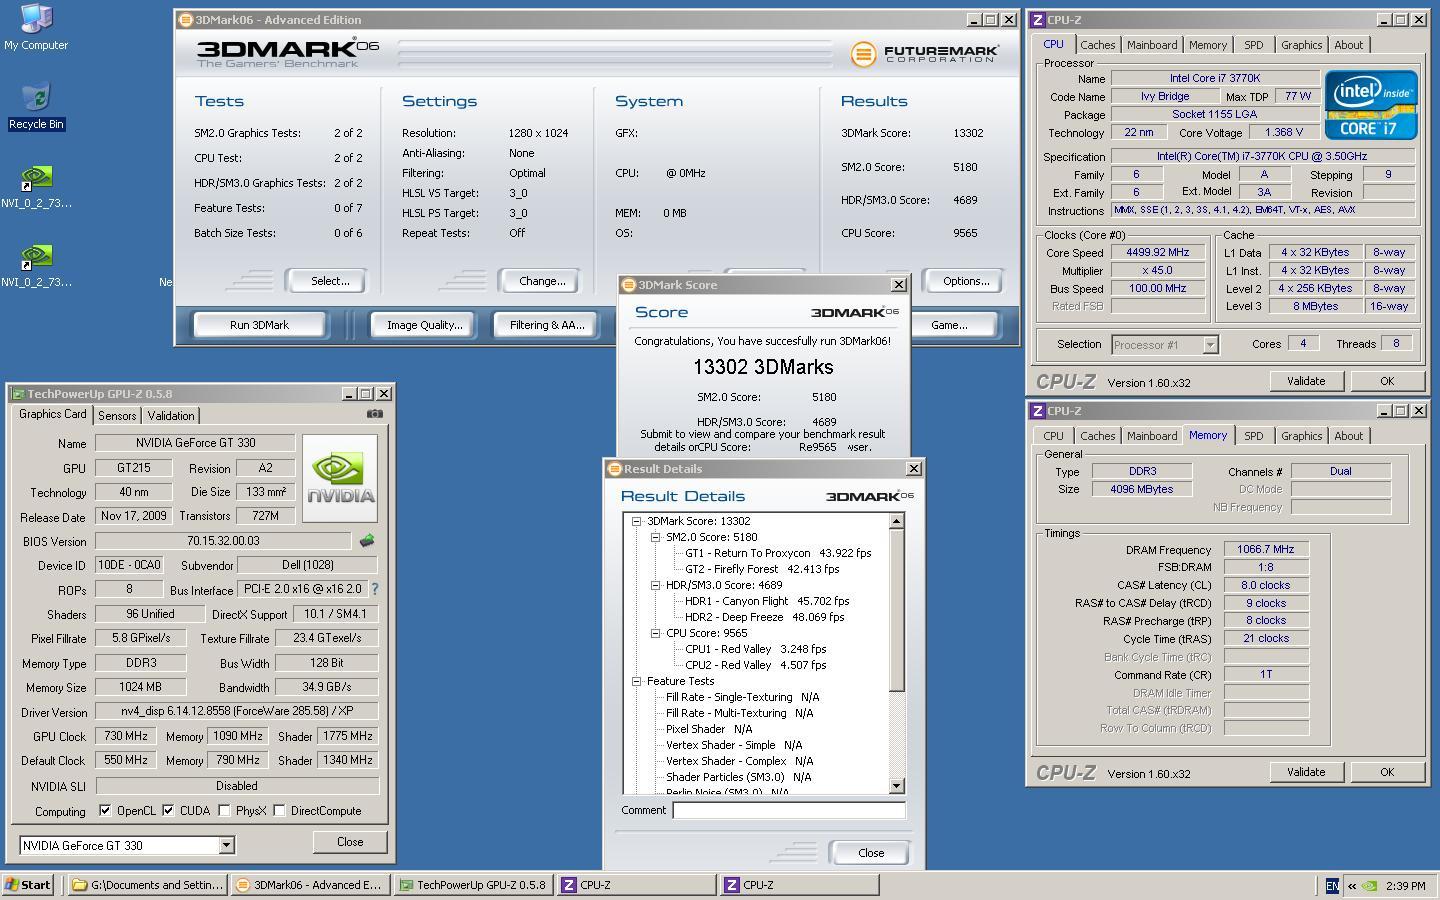Click the Comment input field in Result Details
Screen dimensions: 1440x900
(x=789, y=811)
